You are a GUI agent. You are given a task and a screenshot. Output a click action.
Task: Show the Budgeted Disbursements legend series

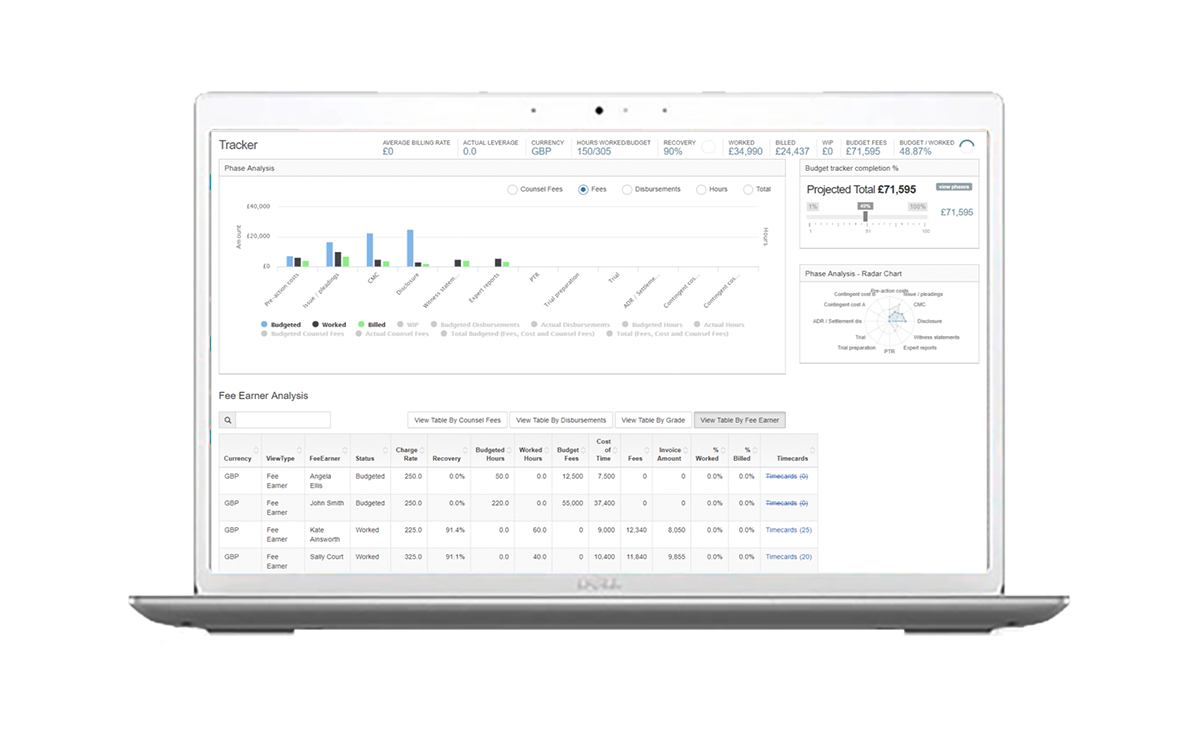point(475,324)
